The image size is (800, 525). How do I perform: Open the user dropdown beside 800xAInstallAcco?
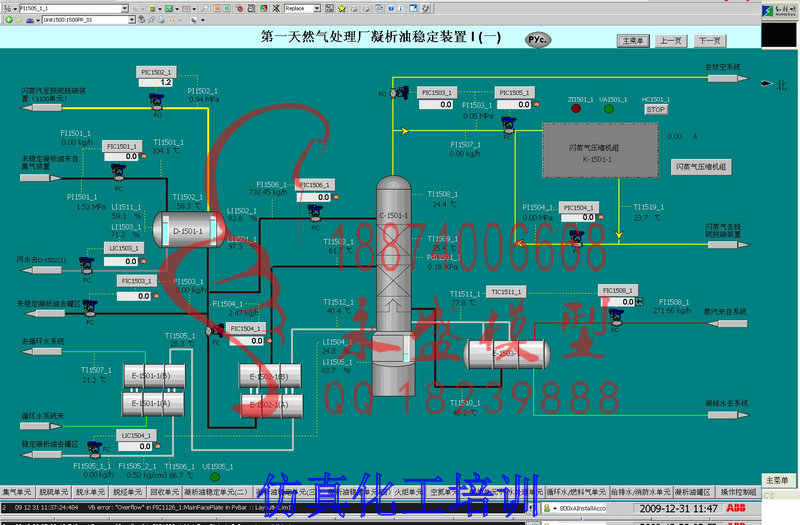554,508
